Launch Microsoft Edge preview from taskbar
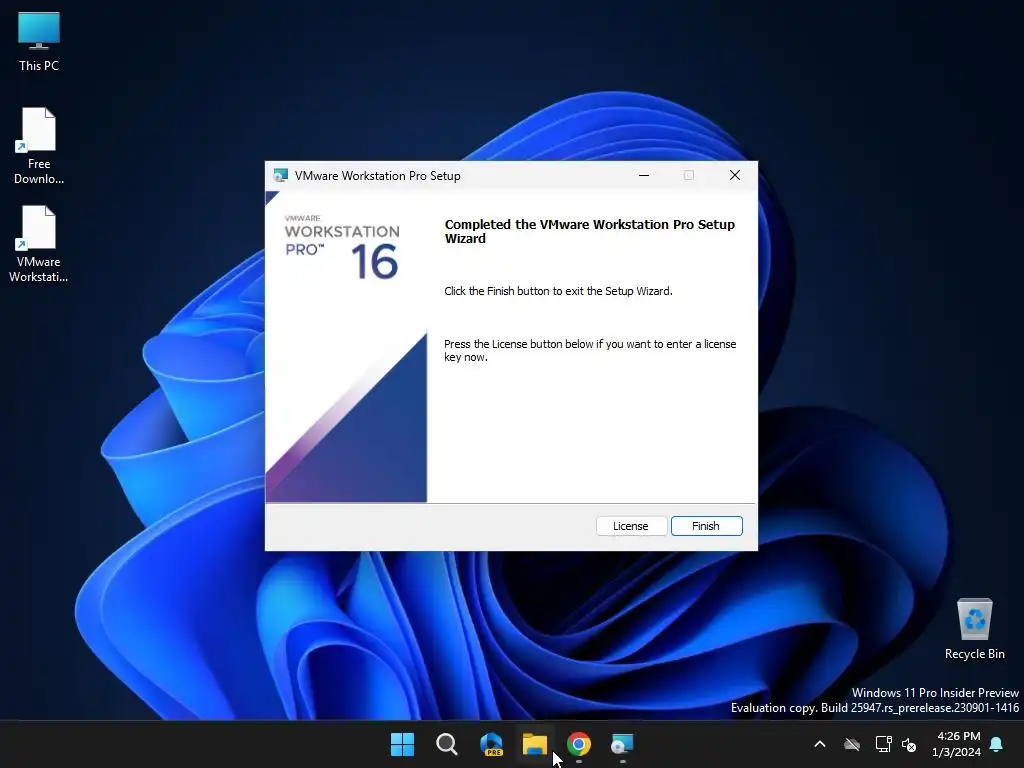Image resolution: width=1024 pixels, height=768 pixels. pyautogui.click(x=491, y=744)
